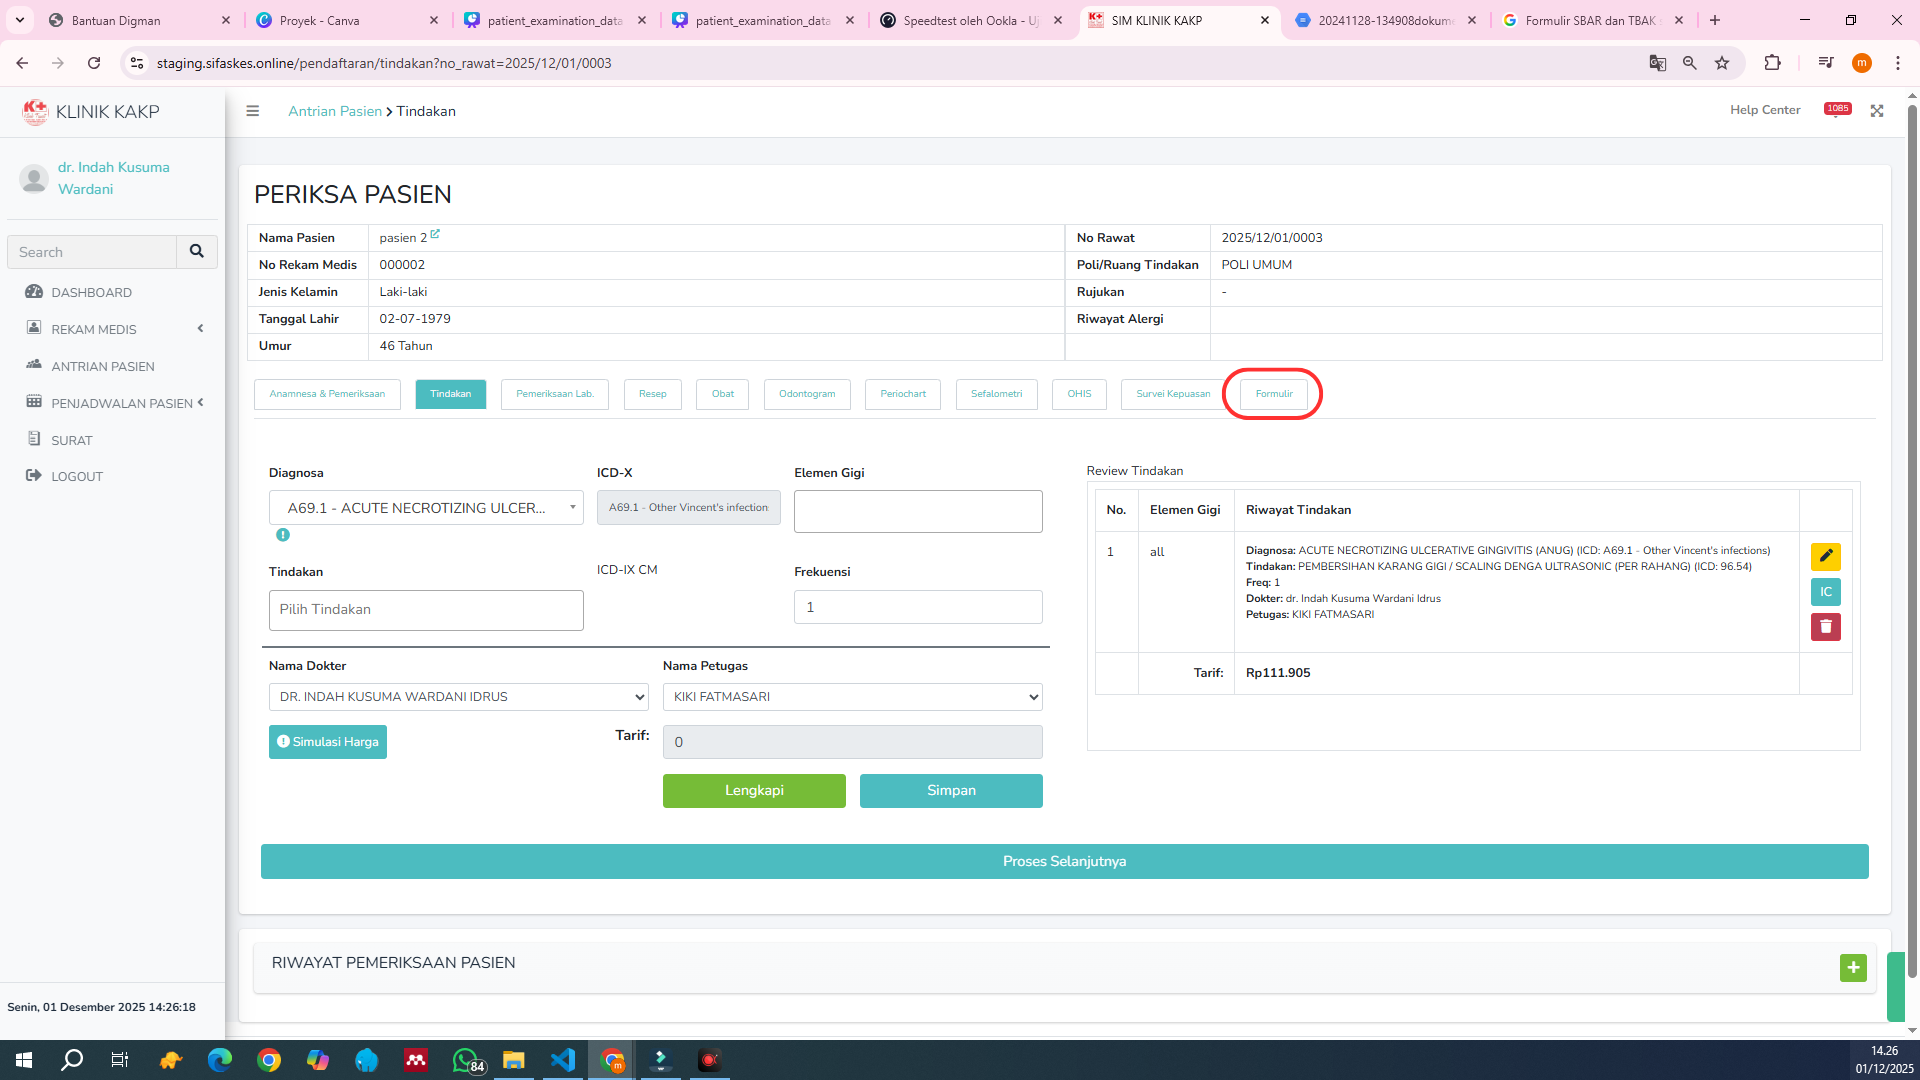Open the Nama Dokter dropdown
The height and width of the screenshot is (1080, 1920).
pyautogui.click(x=459, y=697)
